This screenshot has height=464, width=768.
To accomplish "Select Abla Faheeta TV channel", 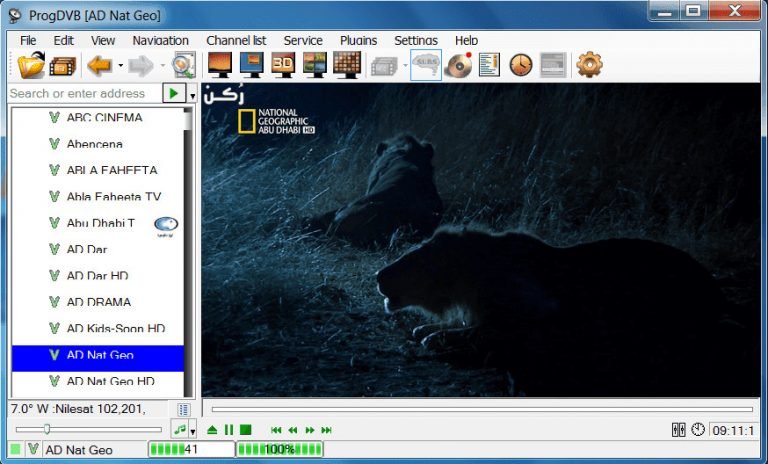I will pos(97,196).
